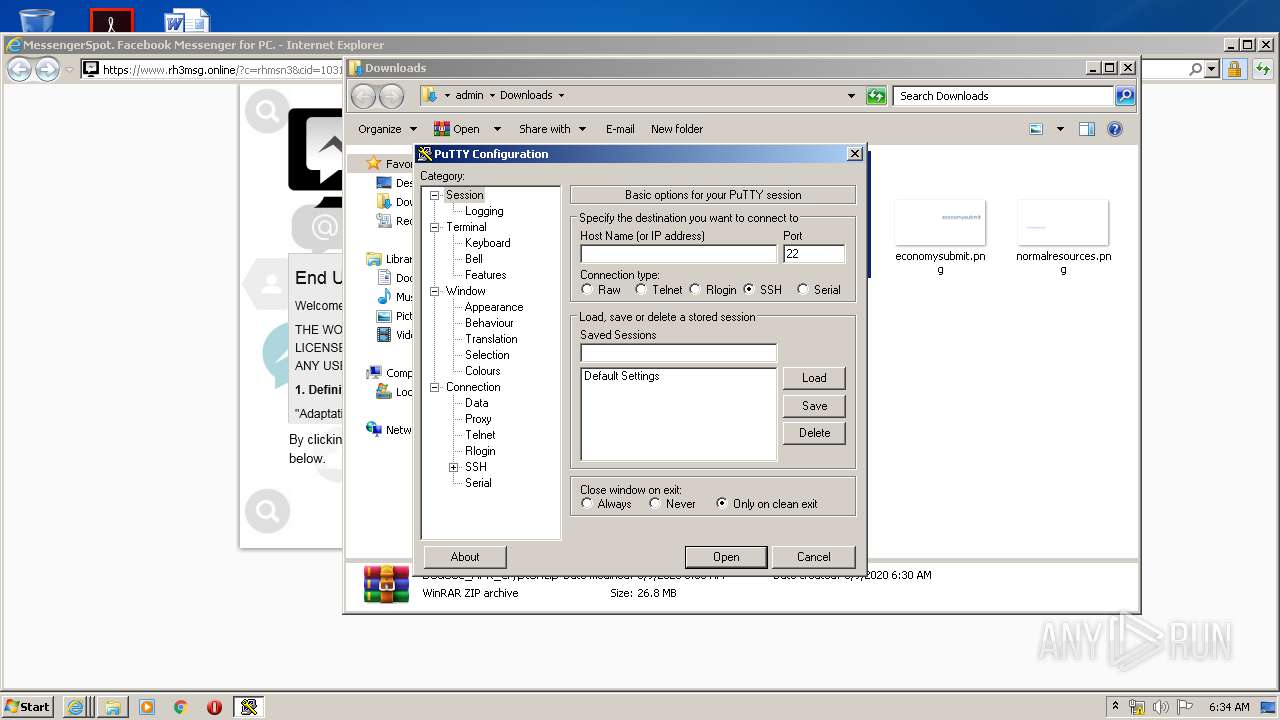Screen dimensions: 1280x720
Task: Select the Rlogin connection type radio button
Action: 695,290
